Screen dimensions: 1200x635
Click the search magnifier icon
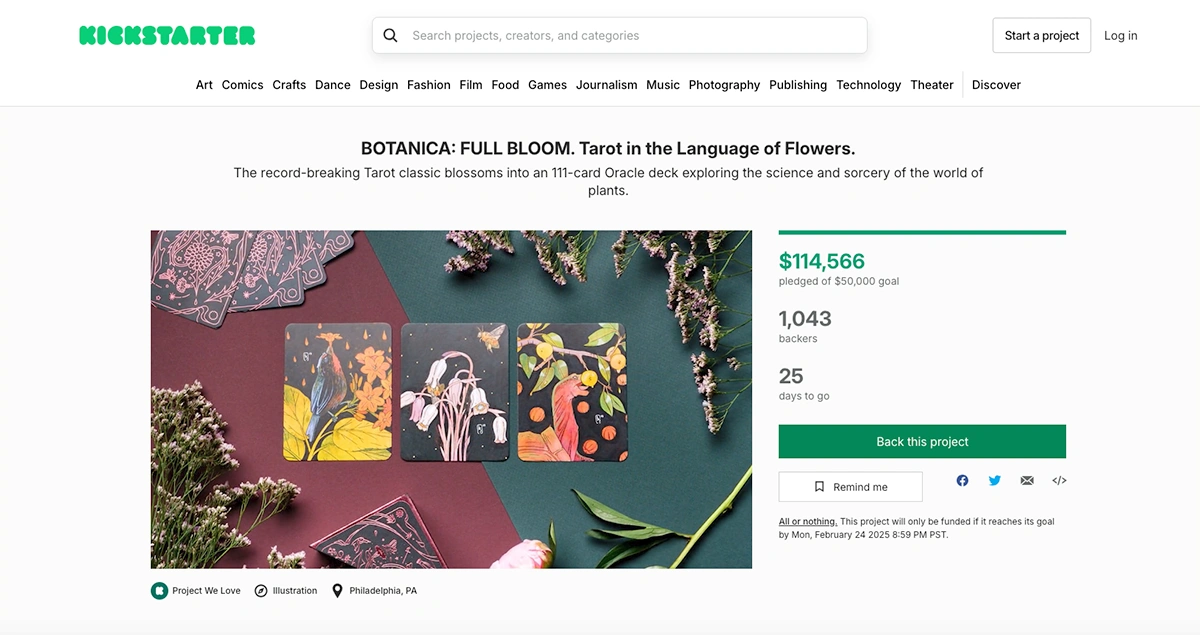point(391,36)
